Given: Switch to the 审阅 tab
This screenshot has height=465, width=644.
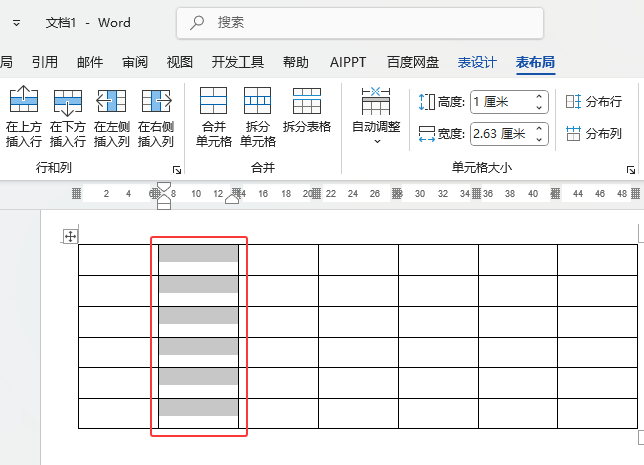Looking at the screenshot, I should point(135,62).
